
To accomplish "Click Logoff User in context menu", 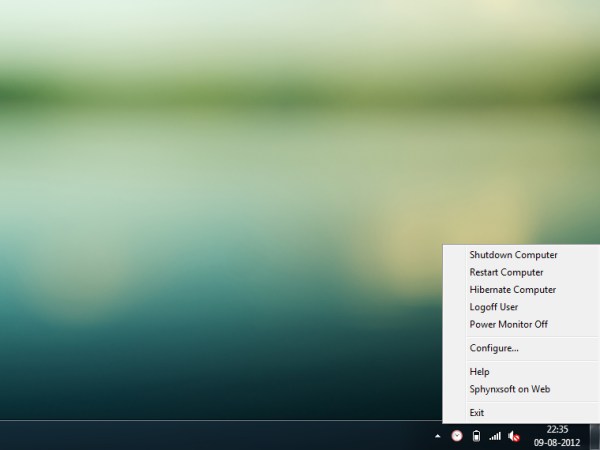I will click(x=522, y=307).
